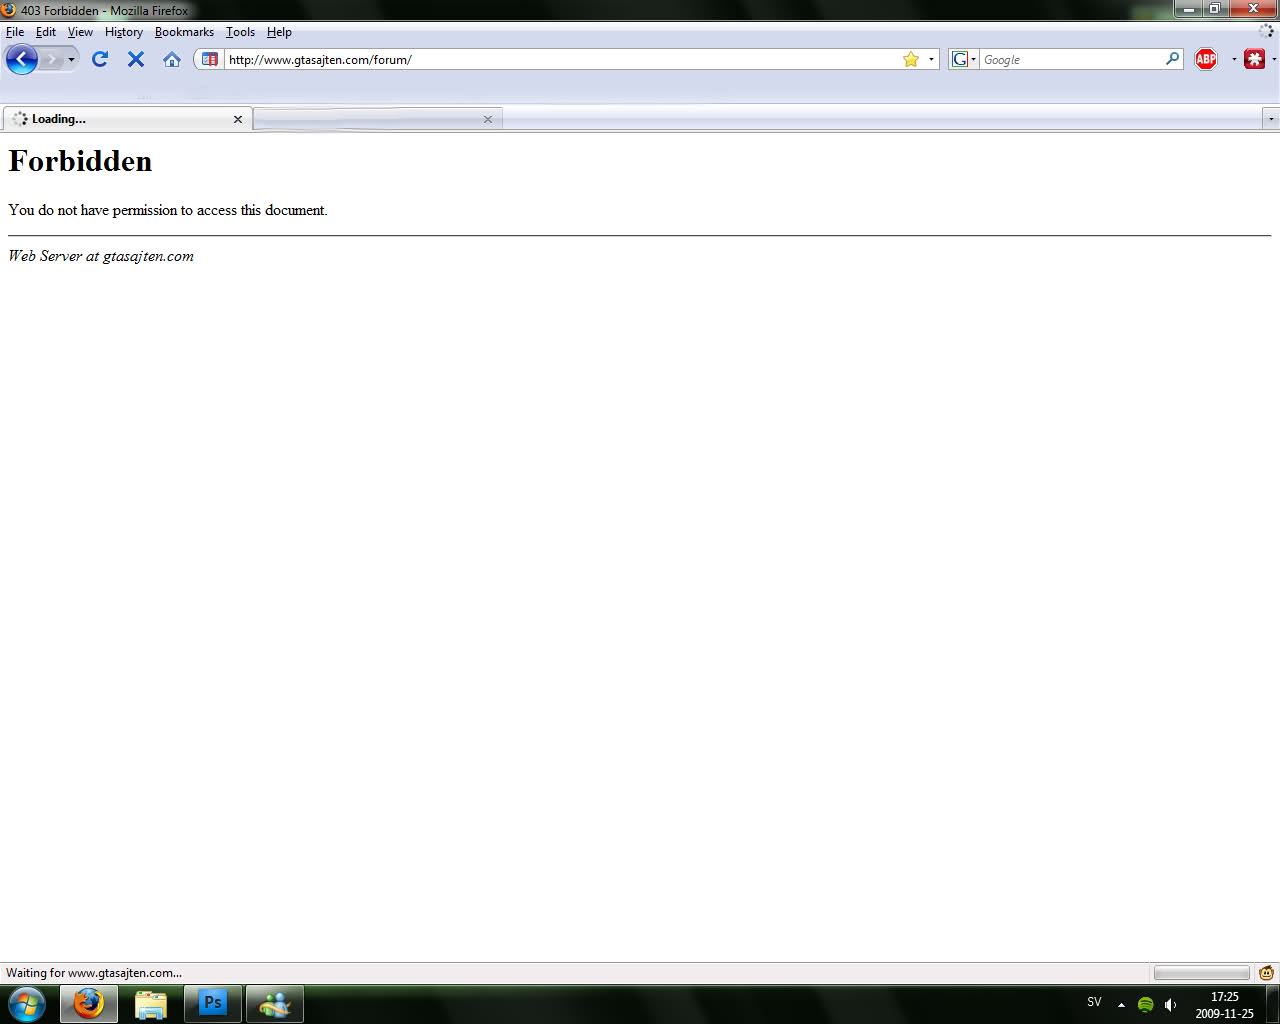Click the search magnifier icon

[x=1173, y=60]
